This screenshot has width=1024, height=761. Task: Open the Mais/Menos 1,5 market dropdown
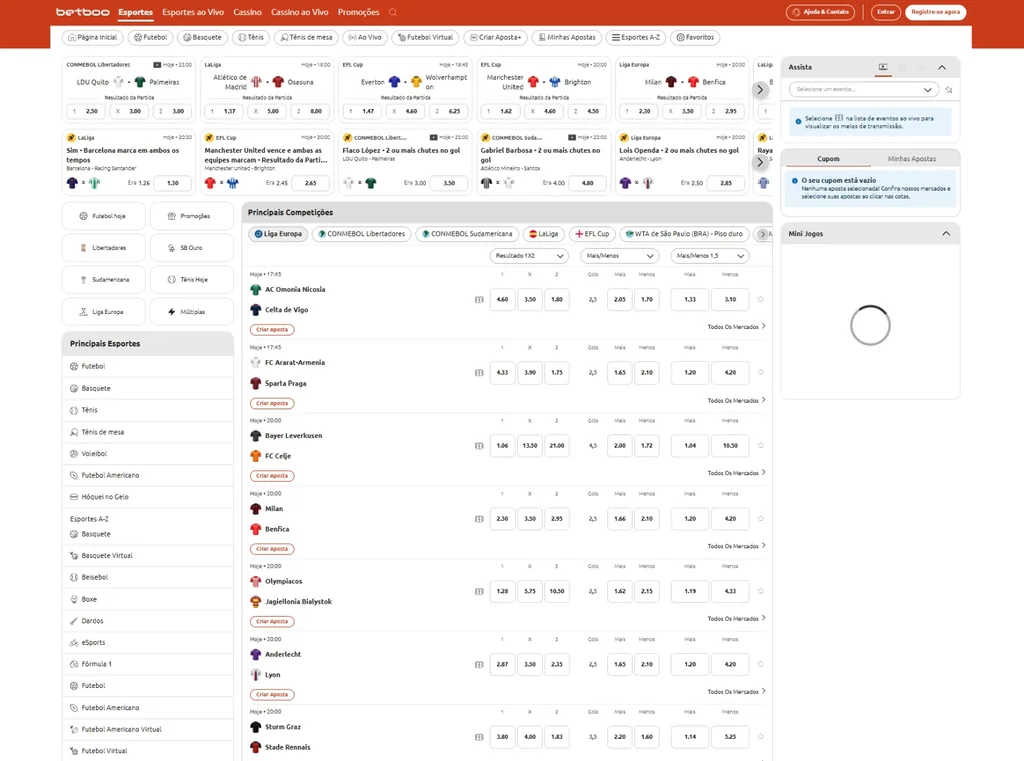(710, 256)
